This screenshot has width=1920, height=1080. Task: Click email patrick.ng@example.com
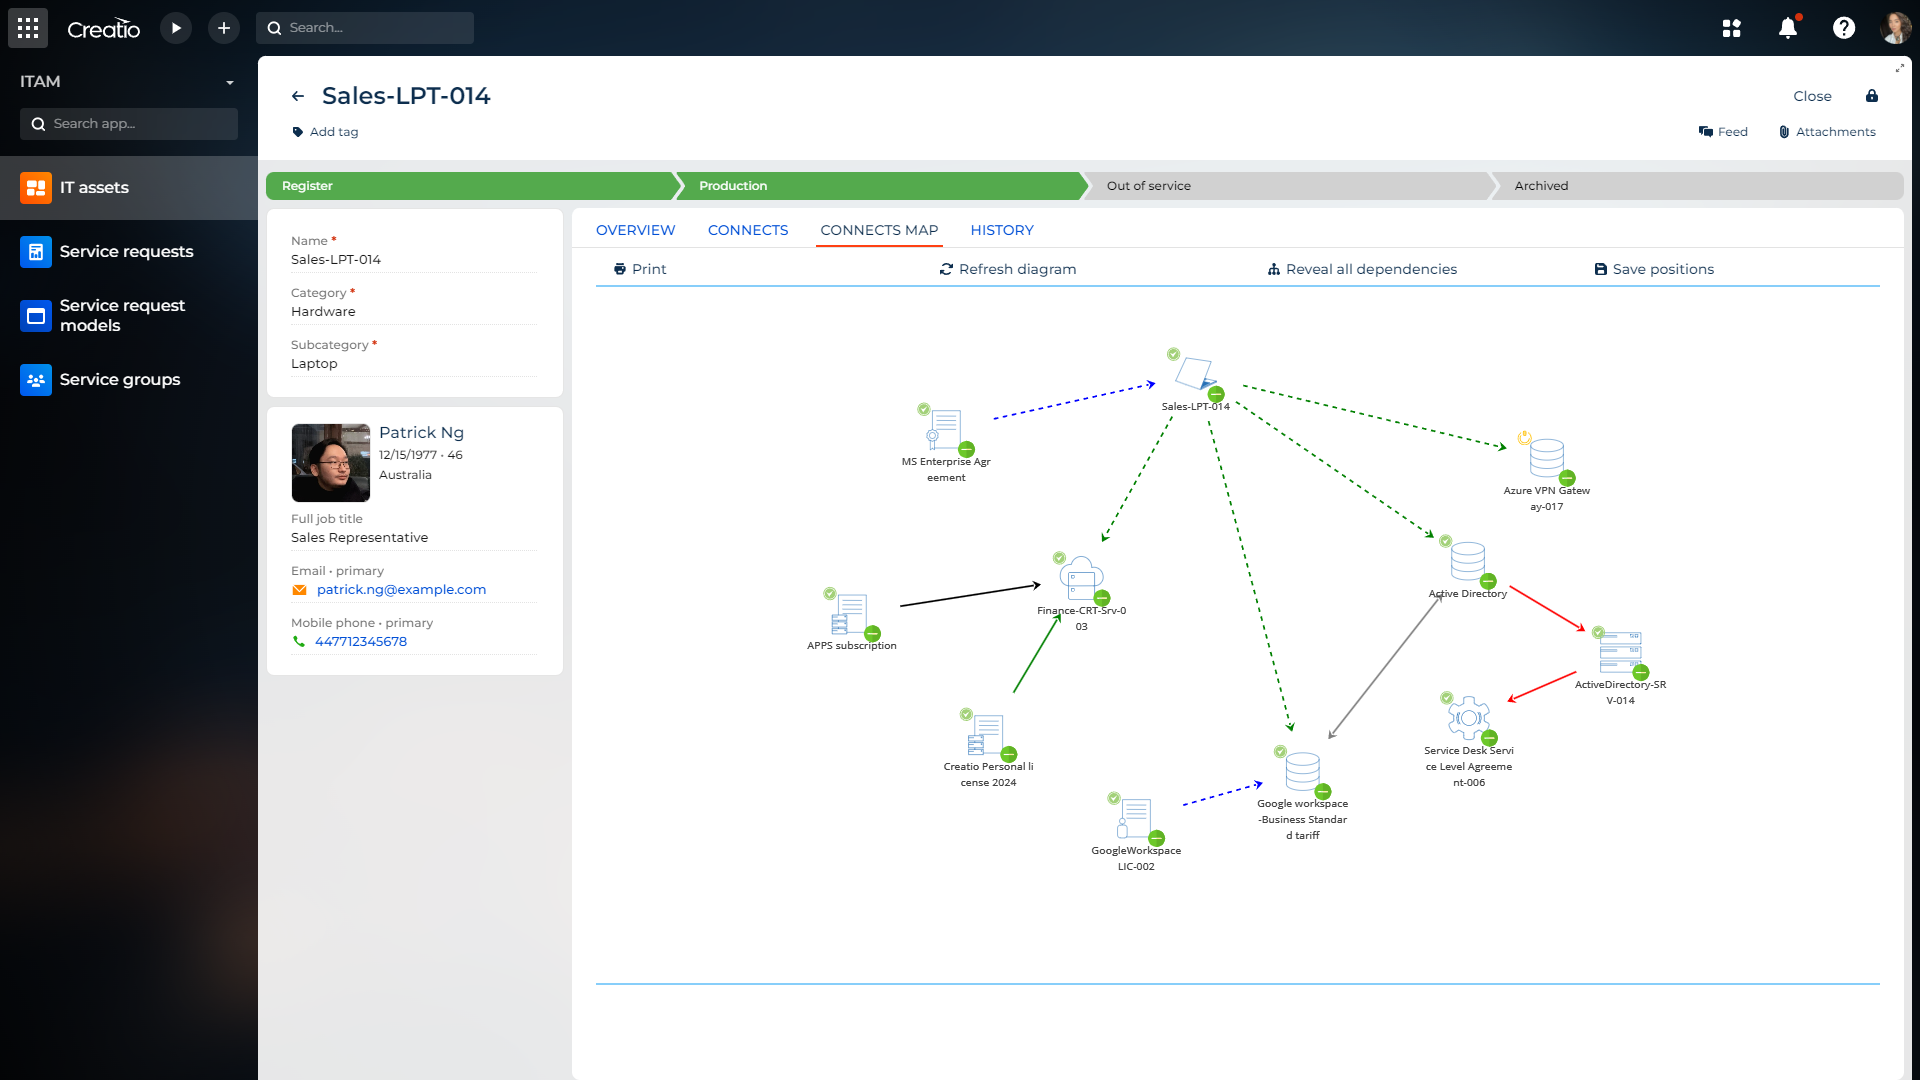pyautogui.click(x=401, y=590)
